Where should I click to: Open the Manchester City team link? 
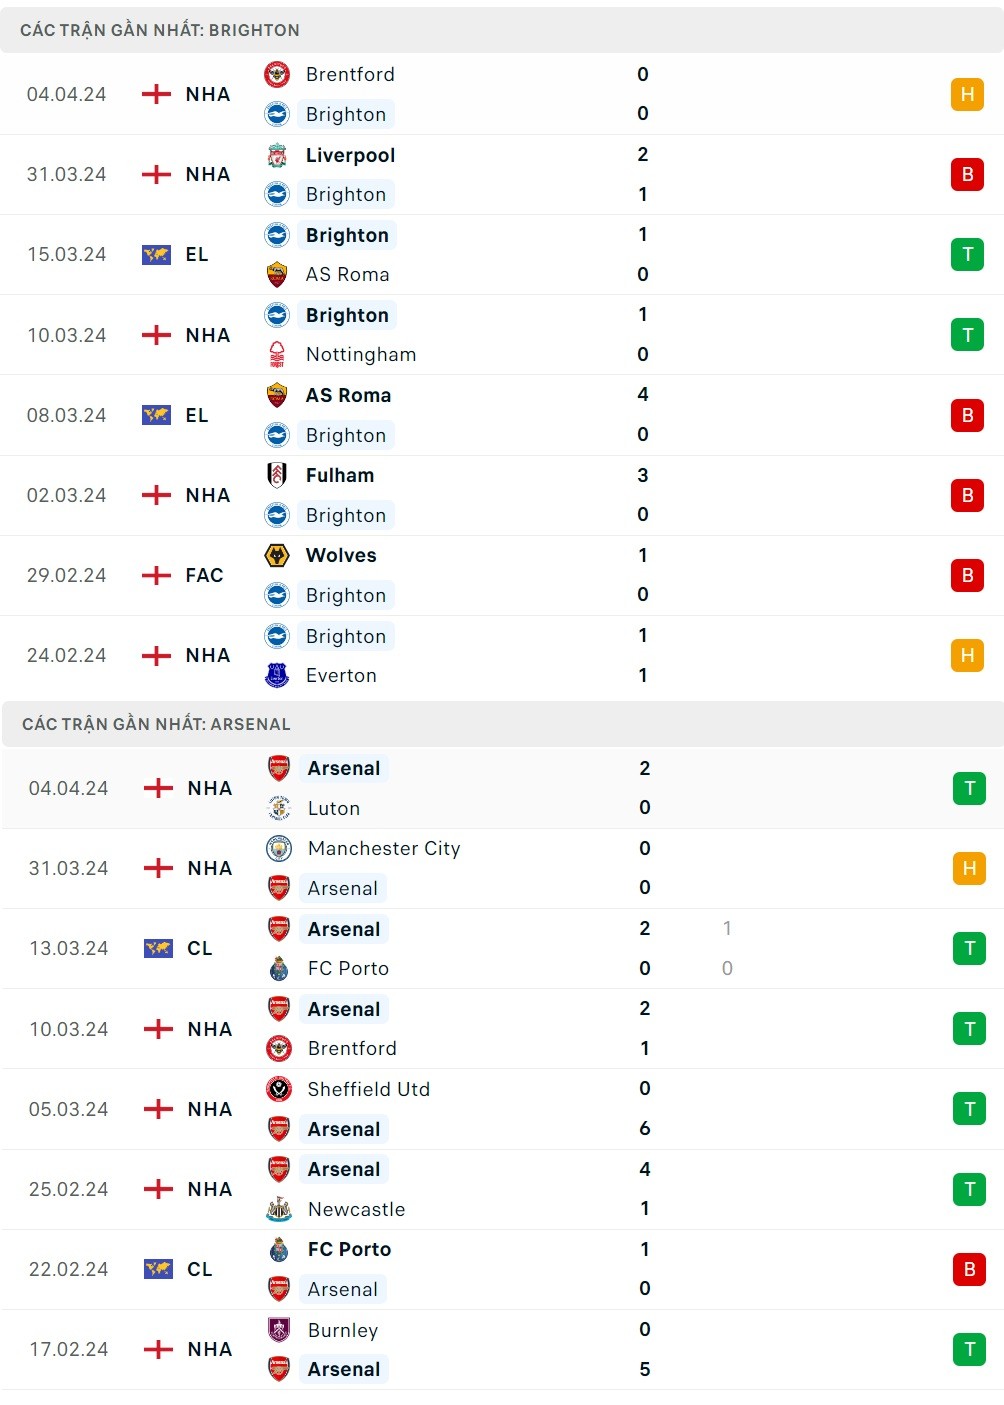(384, 848)
